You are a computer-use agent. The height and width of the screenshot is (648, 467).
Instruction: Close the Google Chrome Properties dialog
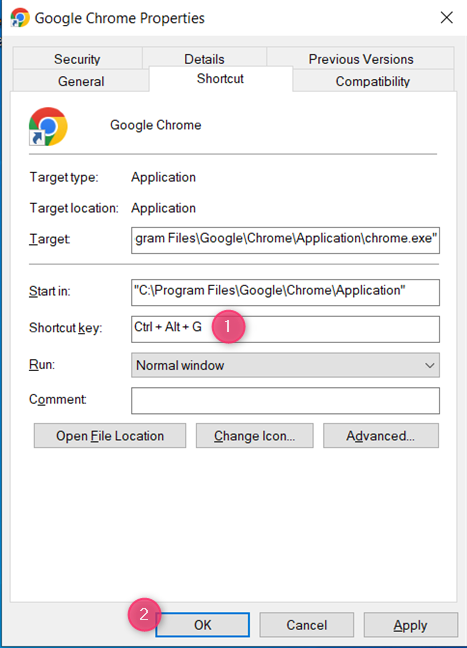[447, 18]
